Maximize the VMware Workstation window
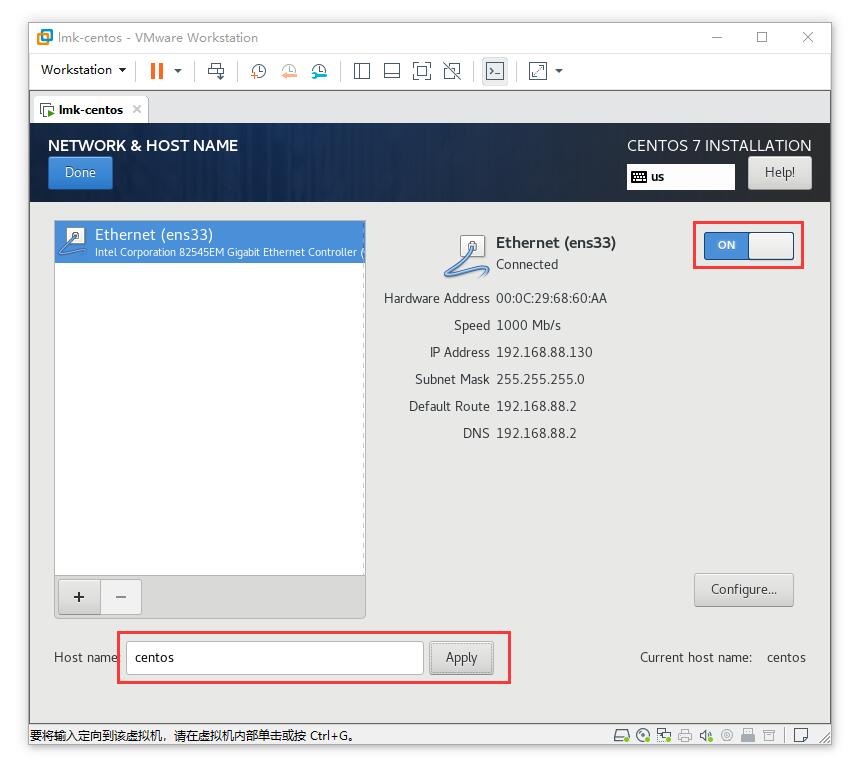The width and height of the screenshot is (860, 777). [x=762, y=37]
